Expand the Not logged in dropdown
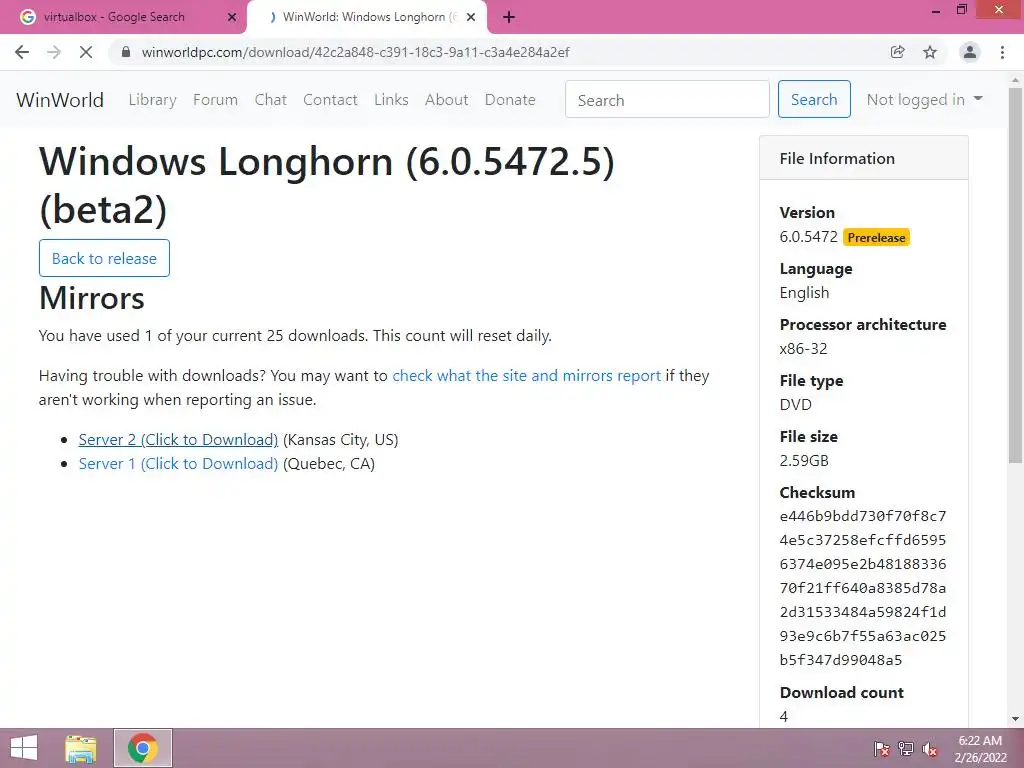1024x768 pixels. point(924,99)
